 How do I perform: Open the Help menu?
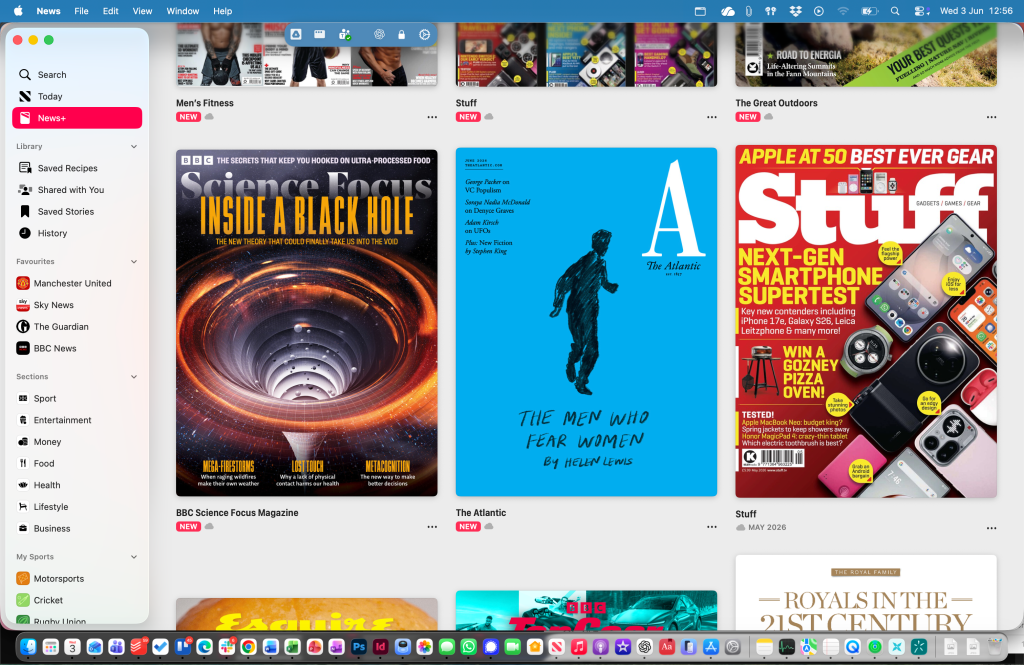[223, 11]
